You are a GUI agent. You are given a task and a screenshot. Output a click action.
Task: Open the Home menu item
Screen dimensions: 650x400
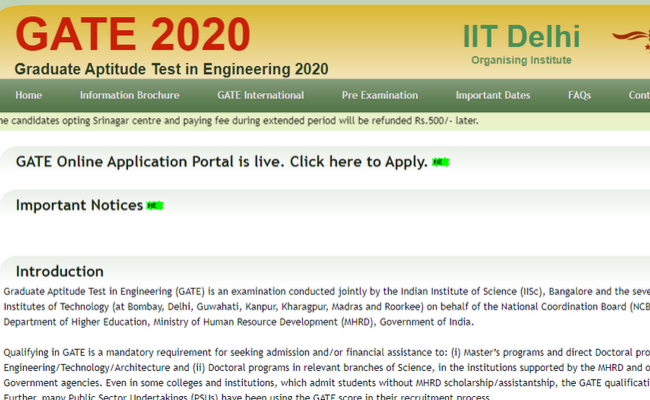point(29,95)
